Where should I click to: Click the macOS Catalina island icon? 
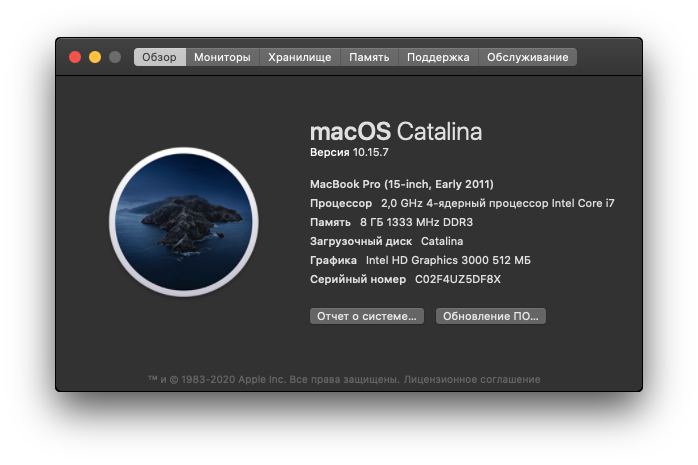click(x=184, y=222)
